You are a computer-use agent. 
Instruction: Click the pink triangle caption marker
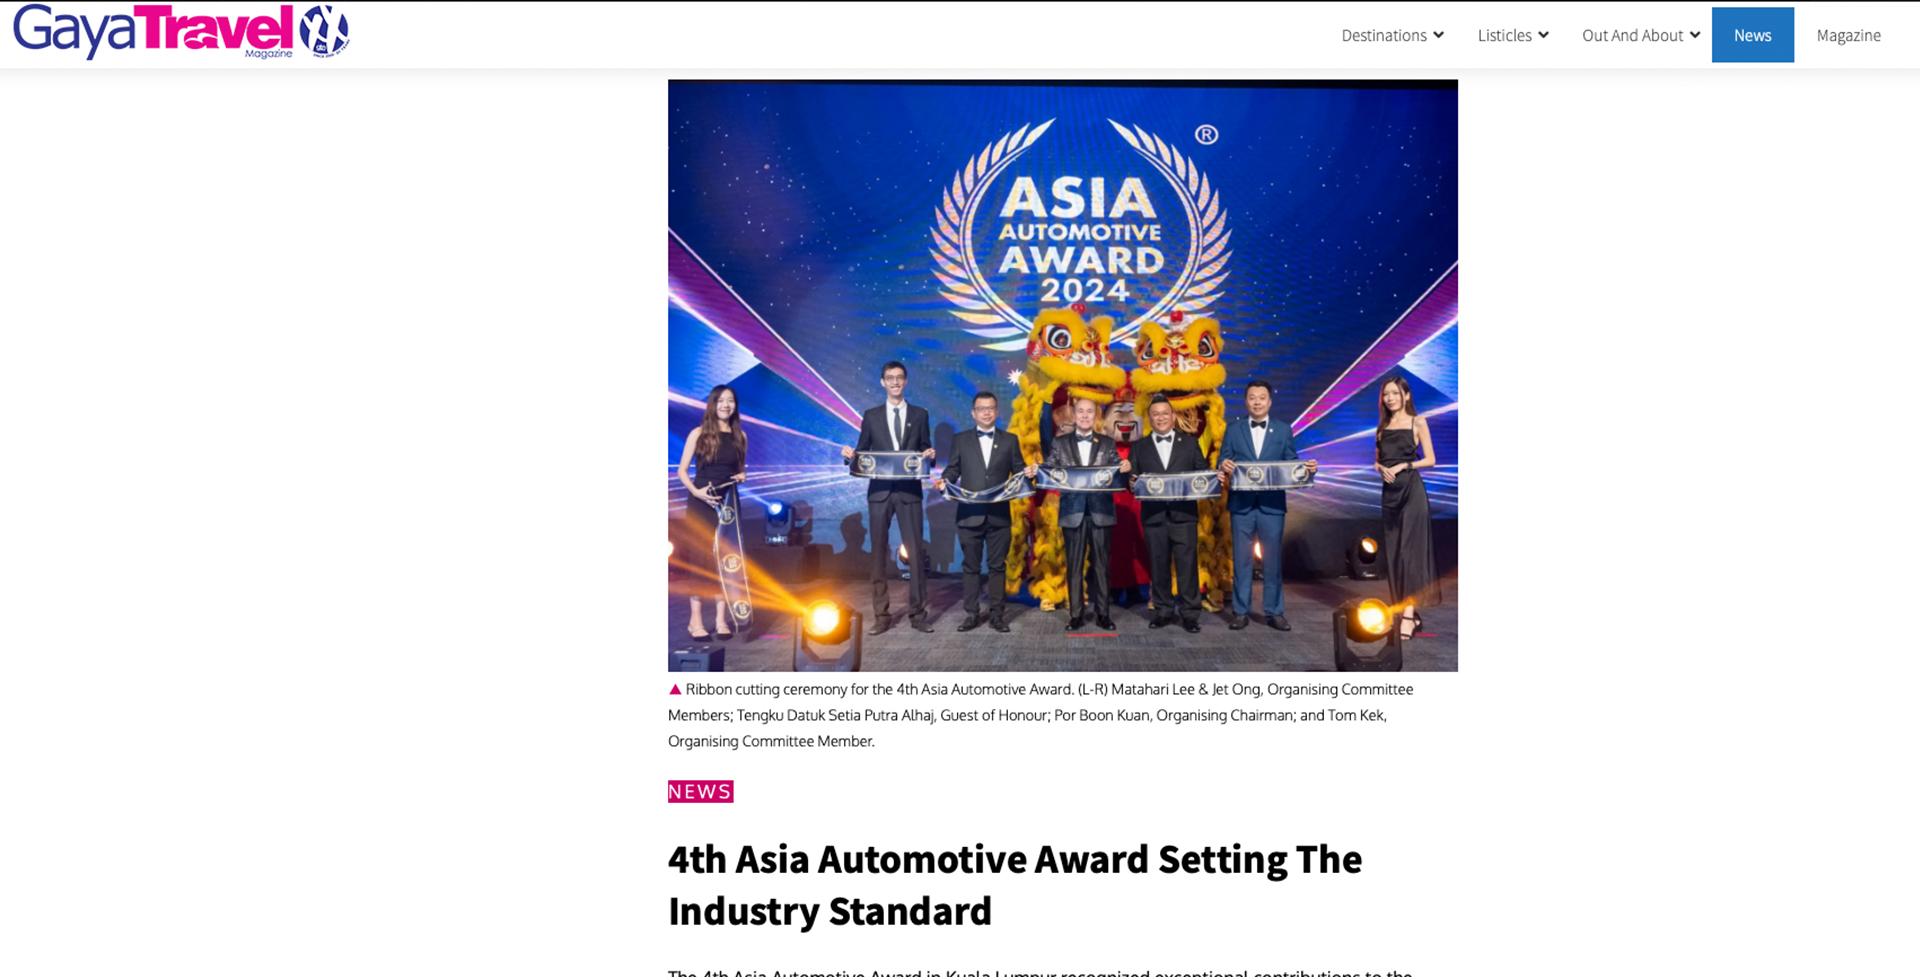point(675,689)
